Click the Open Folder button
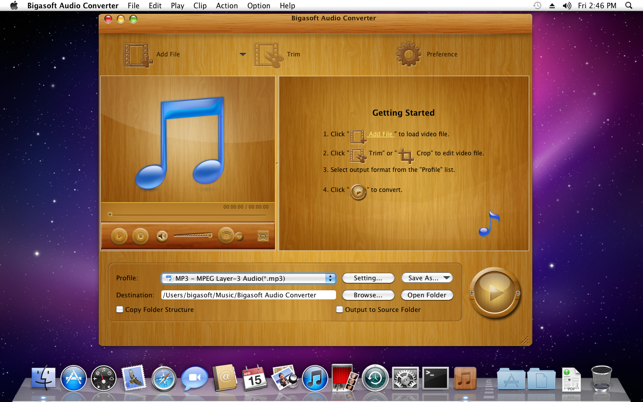 tap(427, 295)
